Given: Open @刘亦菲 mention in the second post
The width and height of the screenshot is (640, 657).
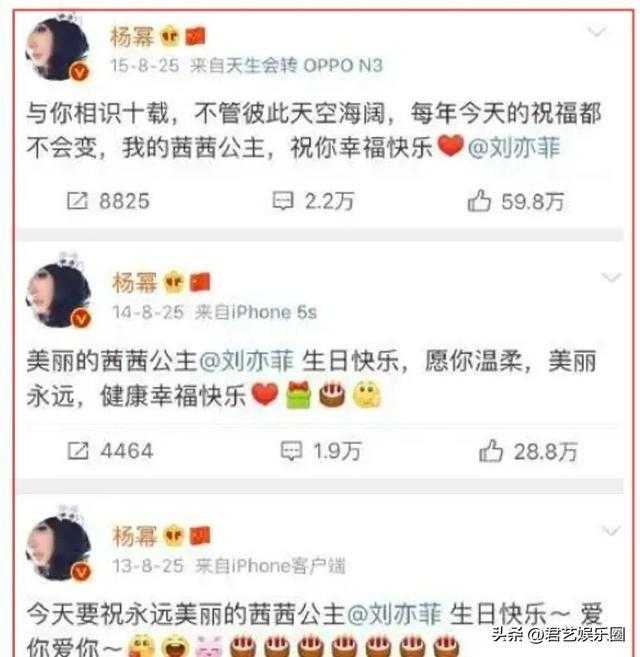Looking at the screenshot, I should tap(246, 360).
